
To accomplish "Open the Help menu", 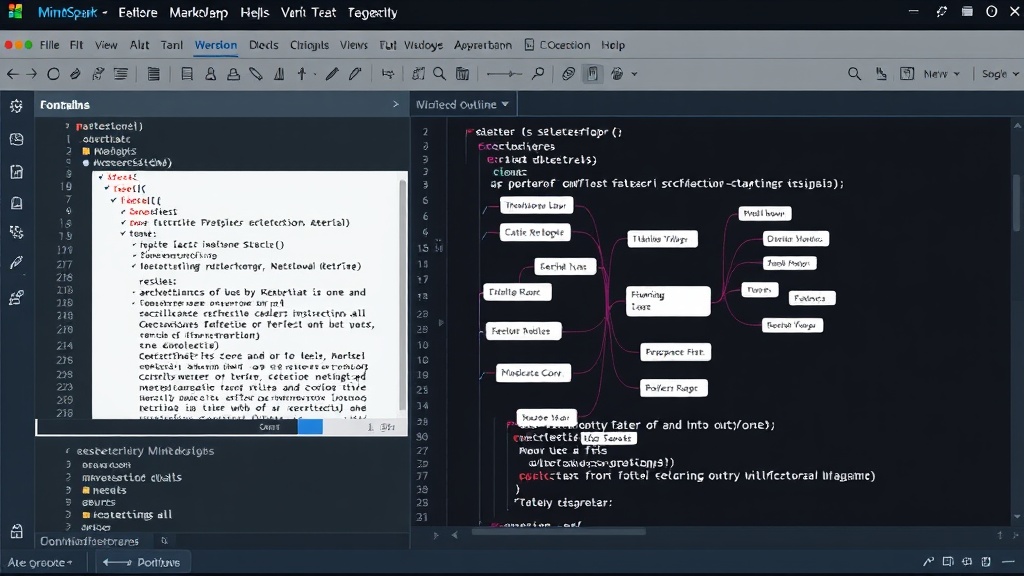I will (613, 45).
